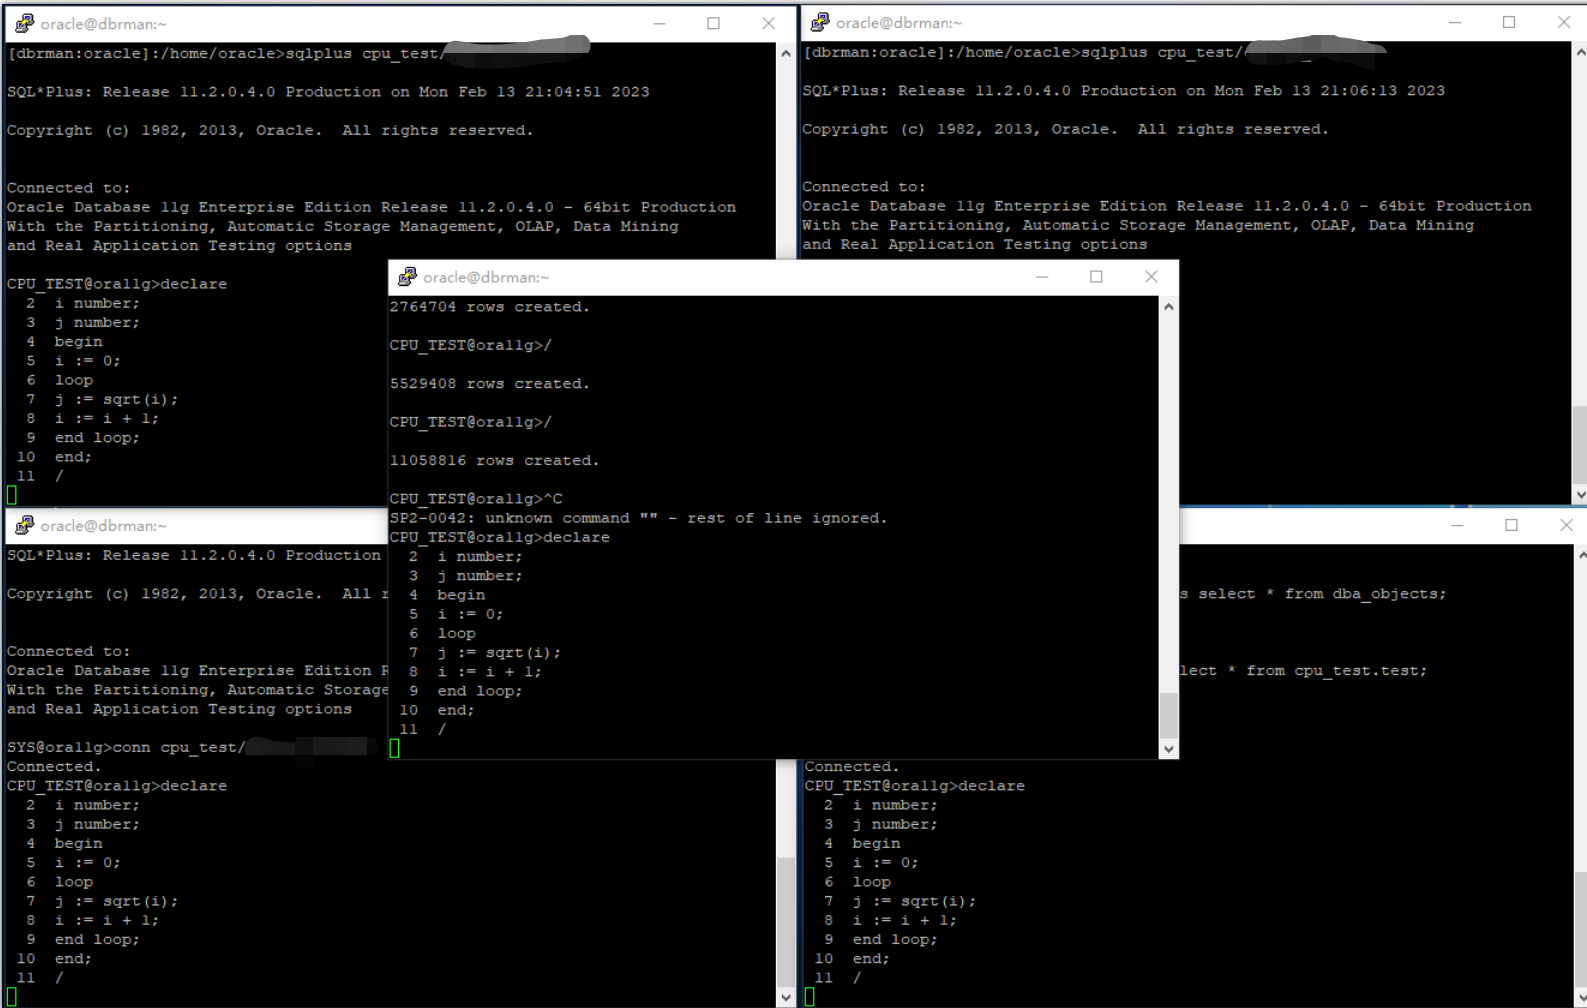Minimize the top-left terminal window
This screenshot has width=1587, height=1008.
[659, 23]
